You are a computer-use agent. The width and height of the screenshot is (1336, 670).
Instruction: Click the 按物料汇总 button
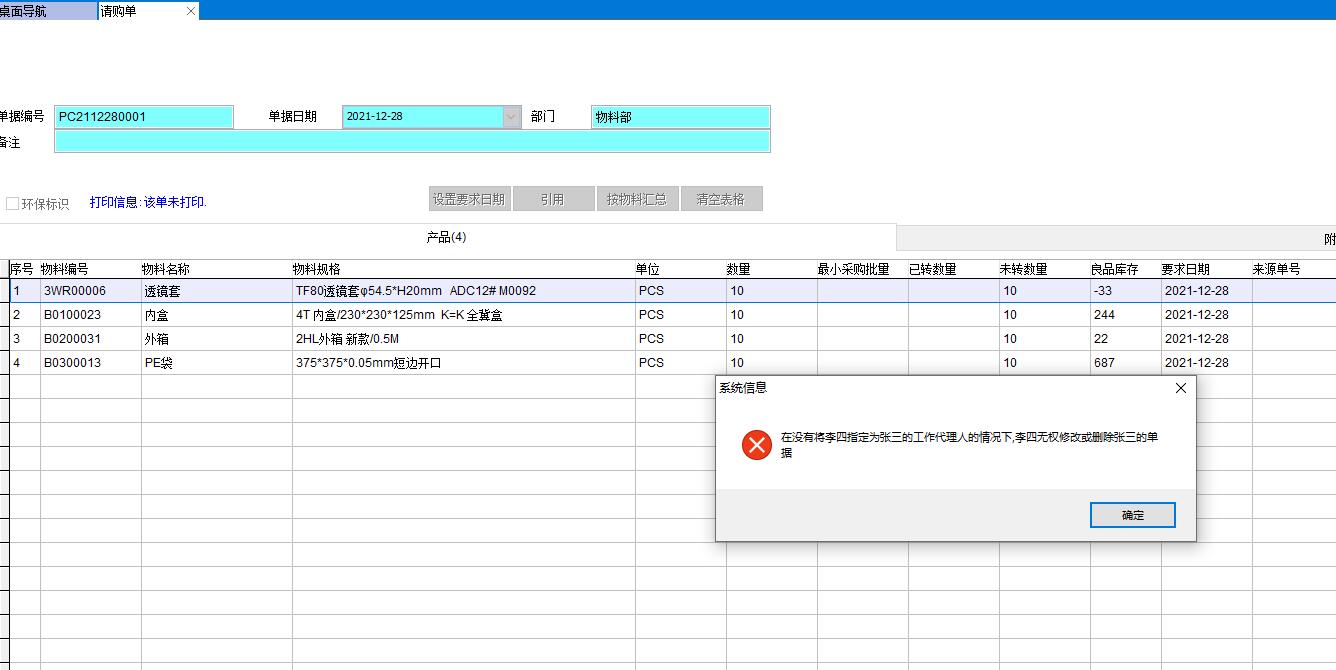pos(637,198)
